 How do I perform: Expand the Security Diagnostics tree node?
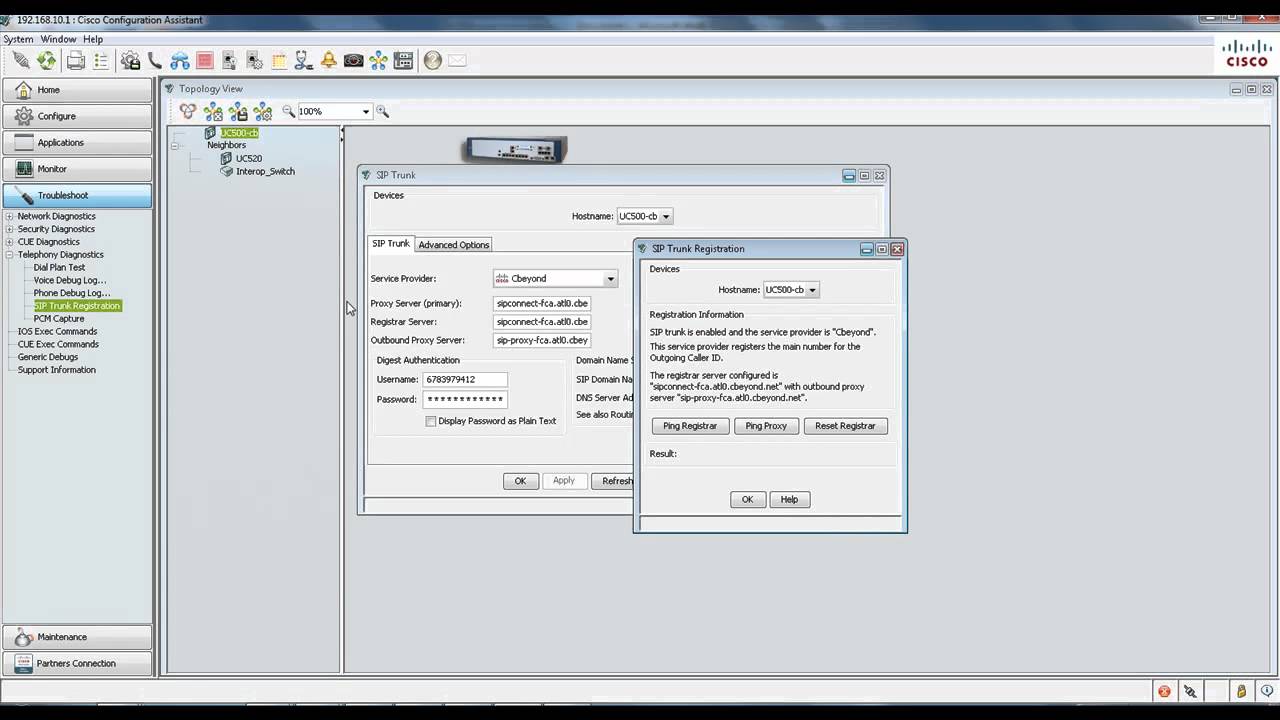(x=10, y=229)
